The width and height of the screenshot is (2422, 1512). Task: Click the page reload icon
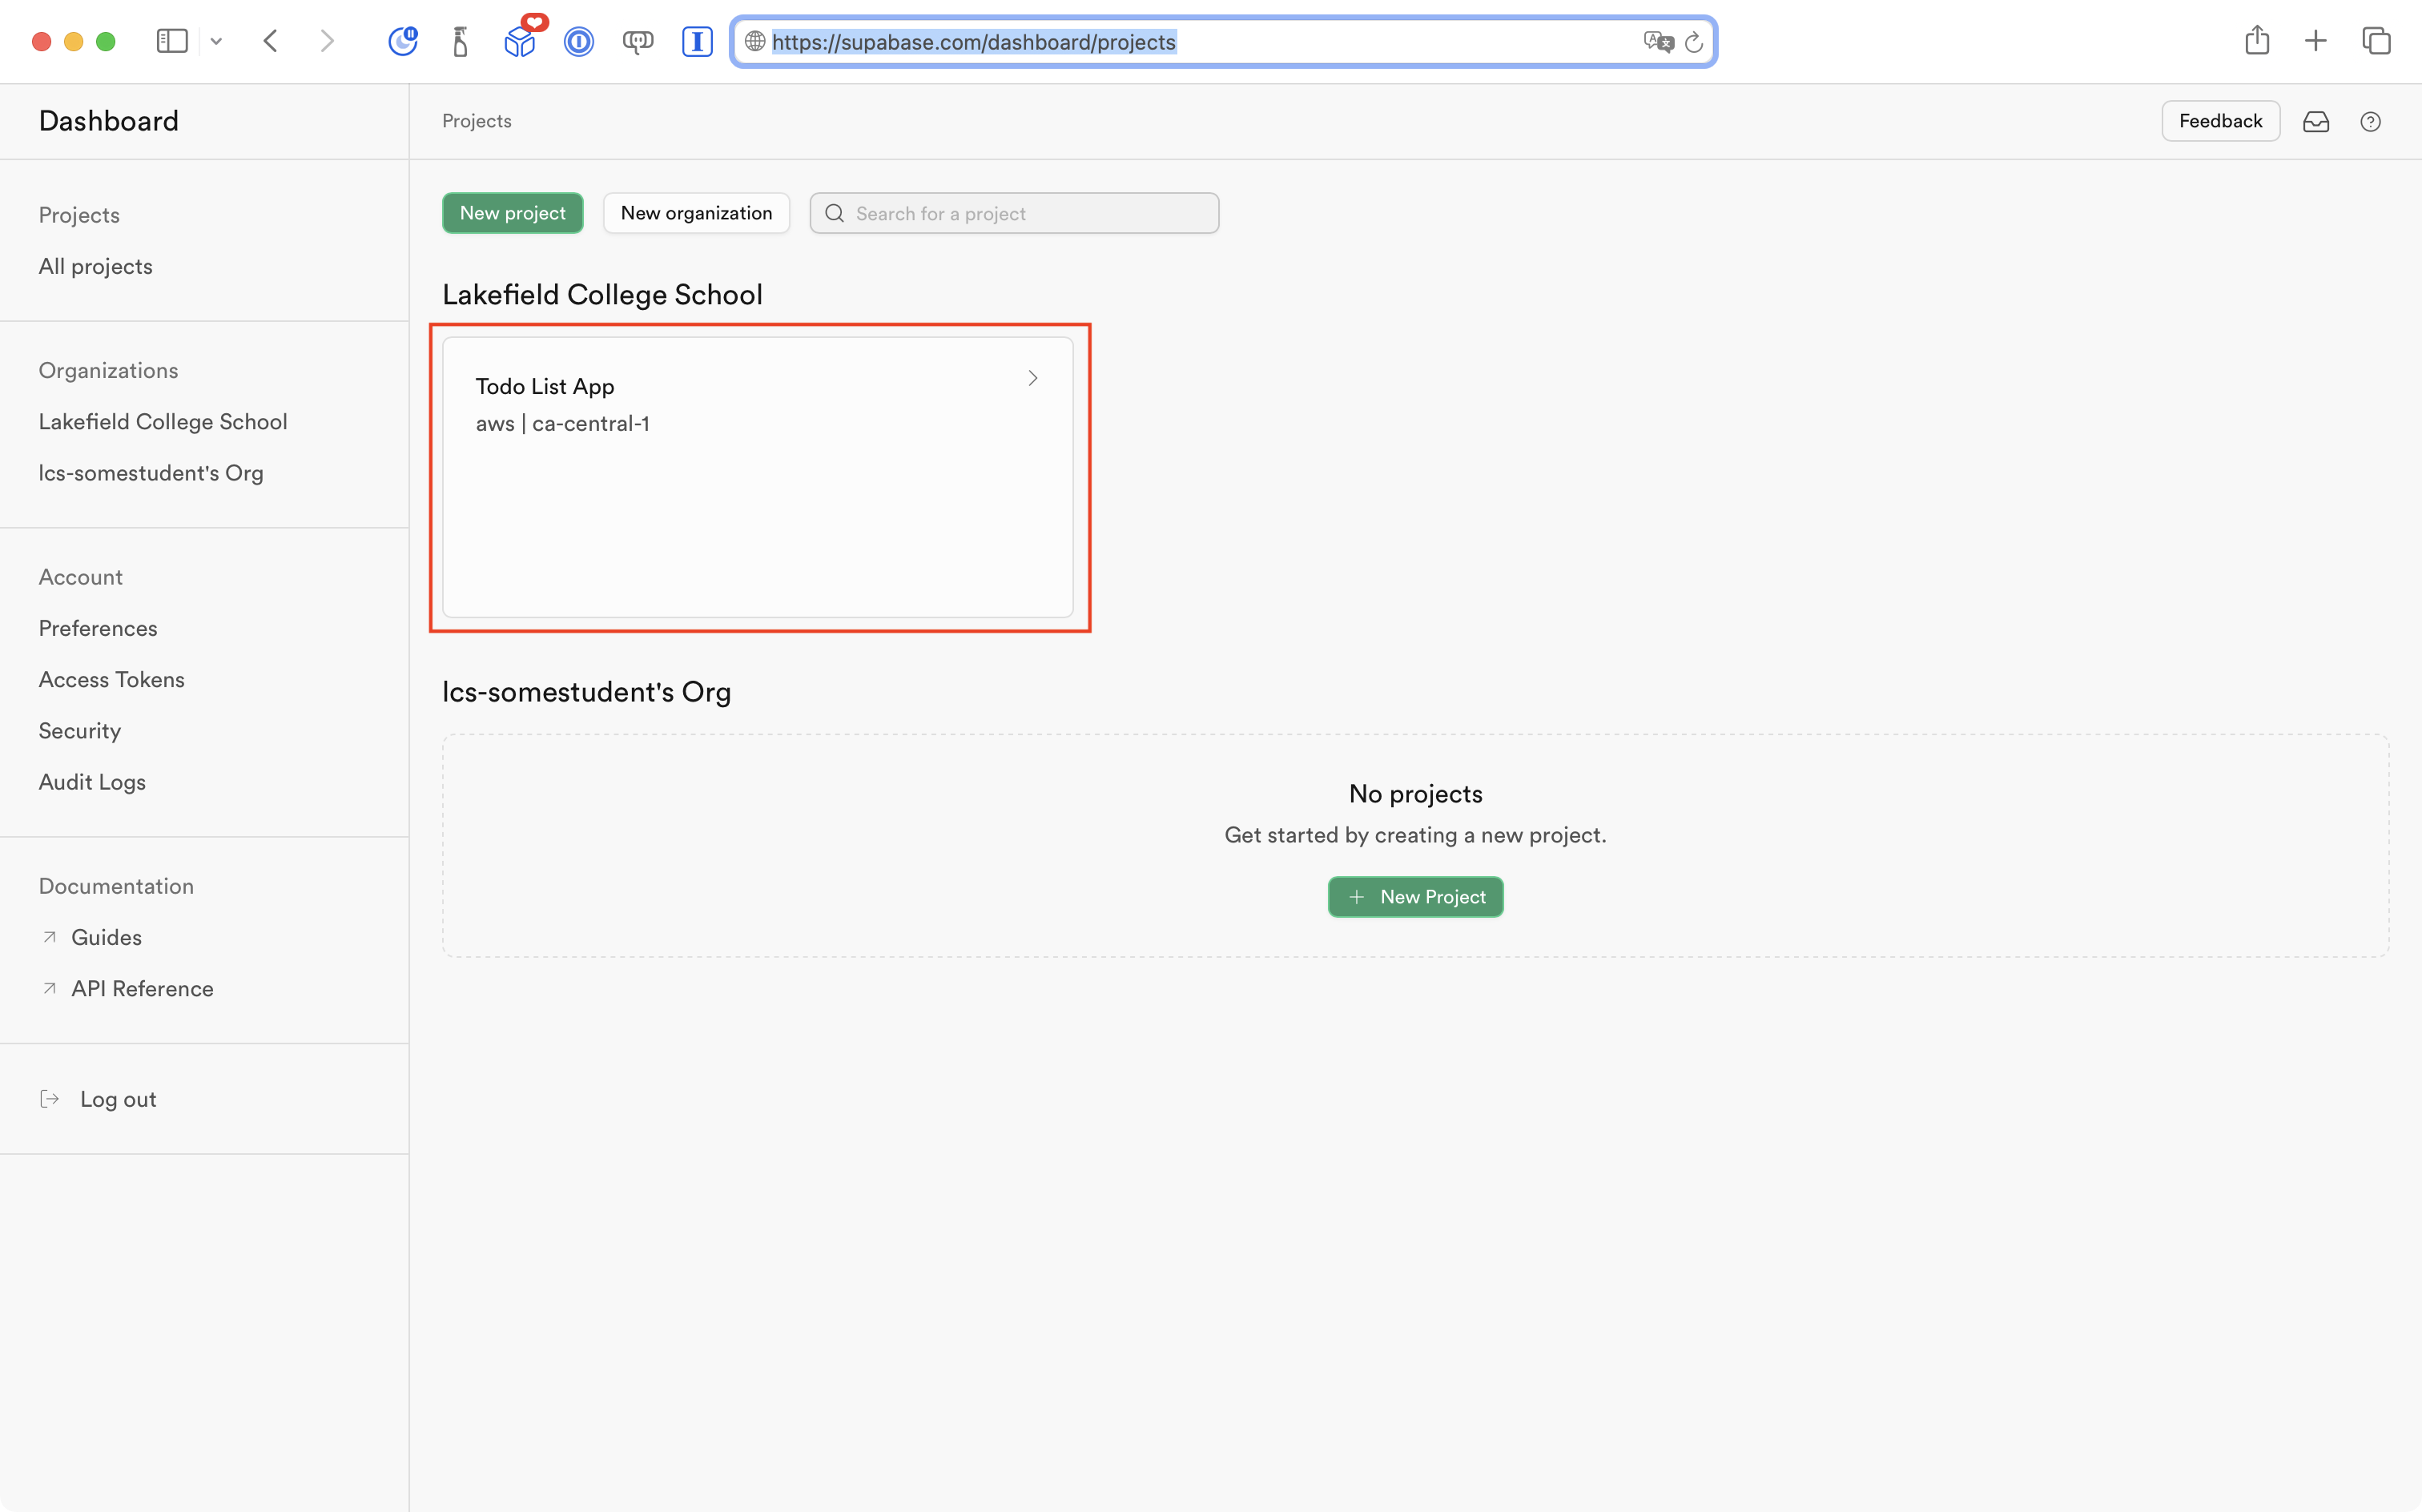[x=1693, y=42]
